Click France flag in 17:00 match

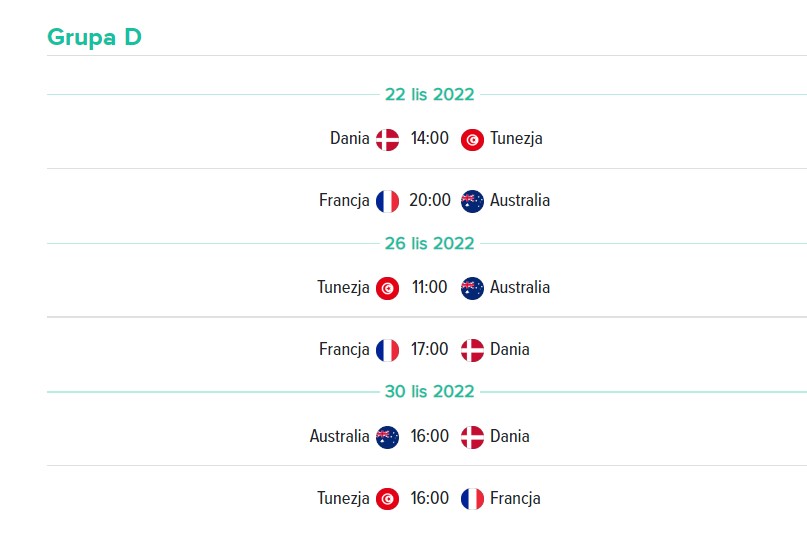coord(387,350)
